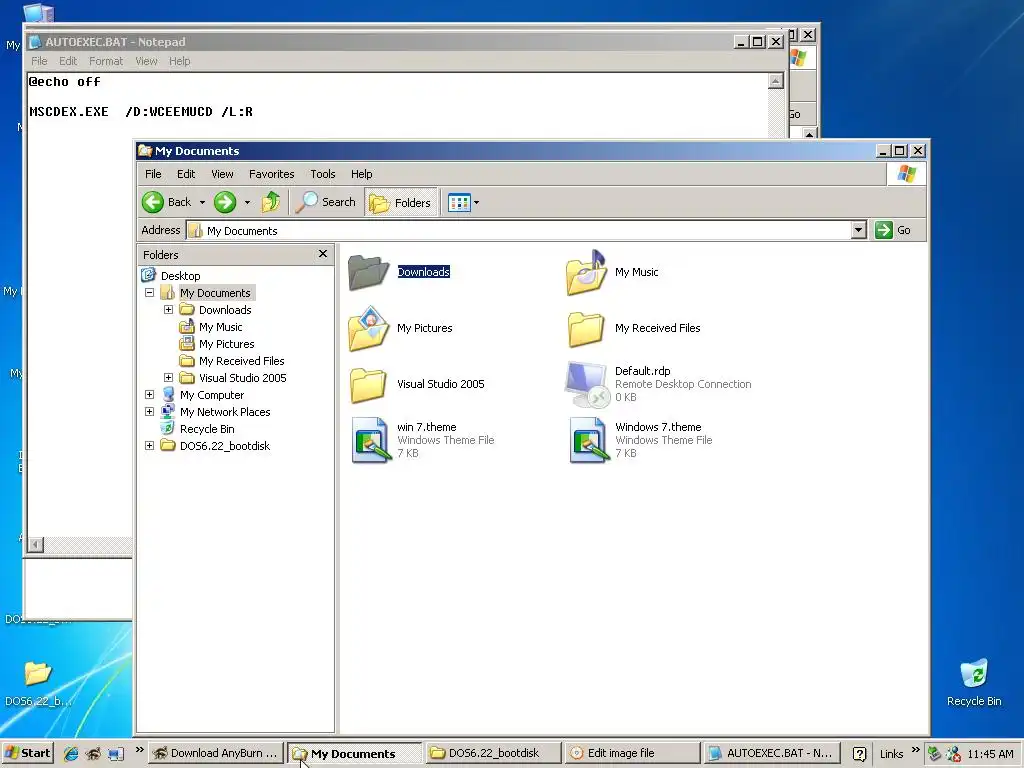Image resolution: width=1024 pixels, height=768 pixels.
Task: Select the My Music folder icon
Action: [586, 272]
